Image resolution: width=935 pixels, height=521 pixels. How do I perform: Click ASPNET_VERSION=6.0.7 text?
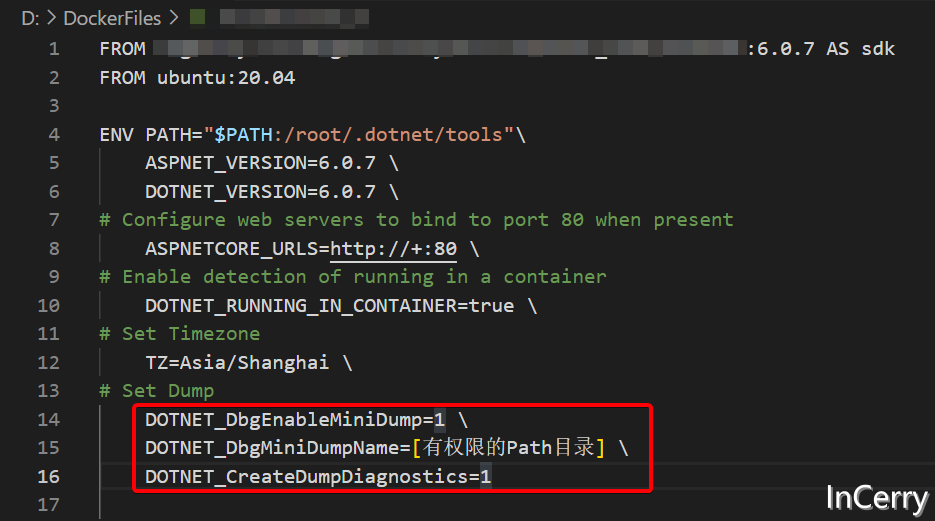coord(261,163)
